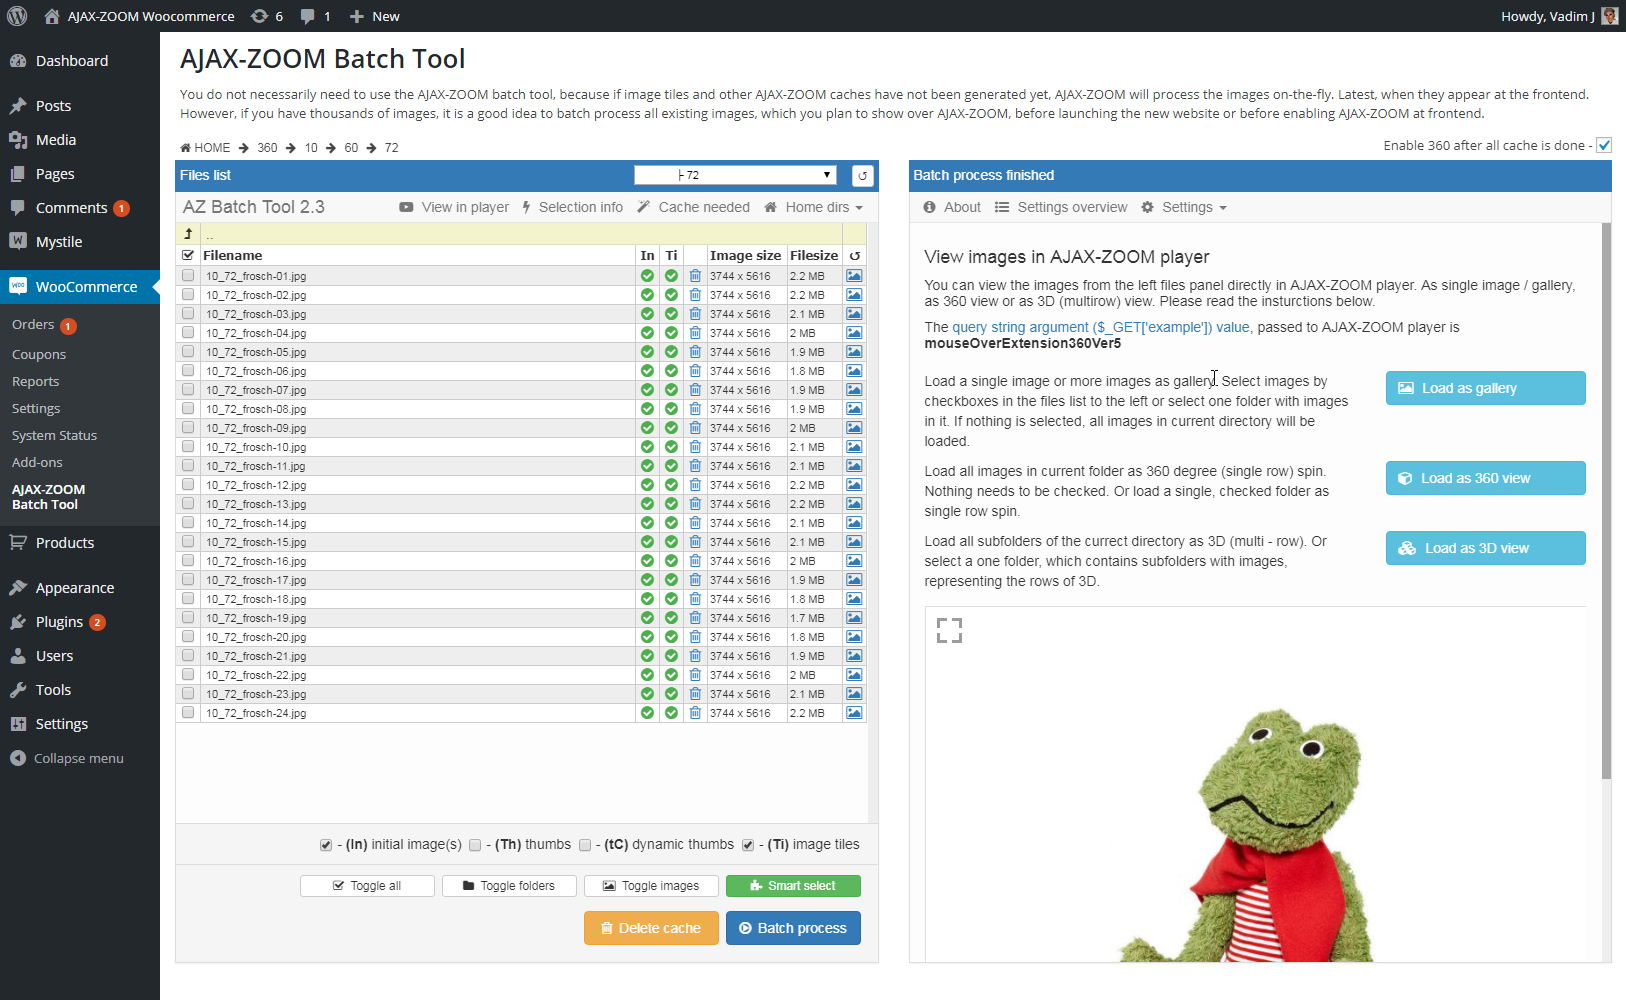Check the box for 10_72_frosch-04.jpg
The image size is (1626, 1000).
(188, 332)
